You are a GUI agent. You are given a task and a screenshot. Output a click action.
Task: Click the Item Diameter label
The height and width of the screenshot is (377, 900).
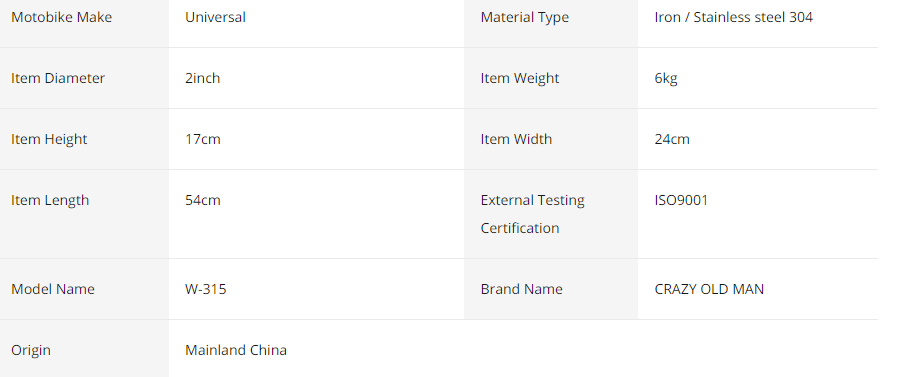(58, 78)
